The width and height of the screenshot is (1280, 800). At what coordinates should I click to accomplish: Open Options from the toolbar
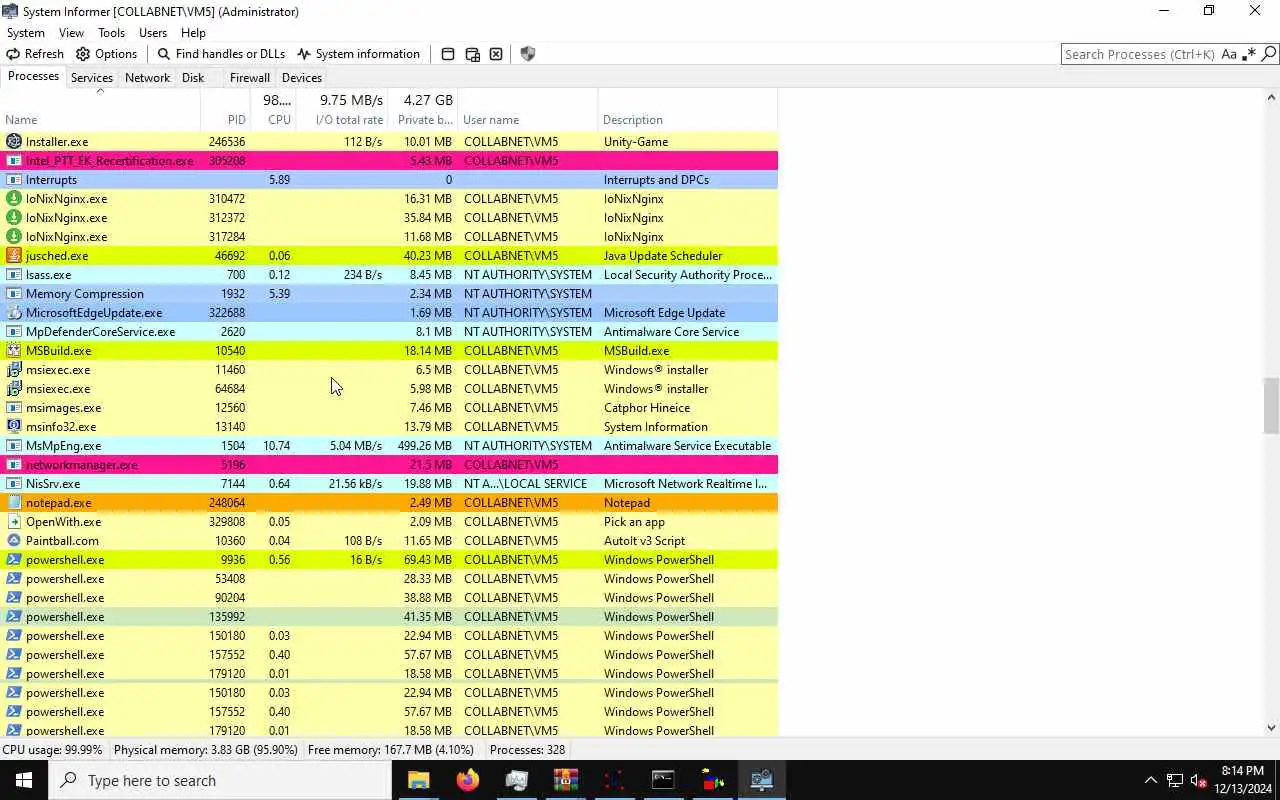106,54
